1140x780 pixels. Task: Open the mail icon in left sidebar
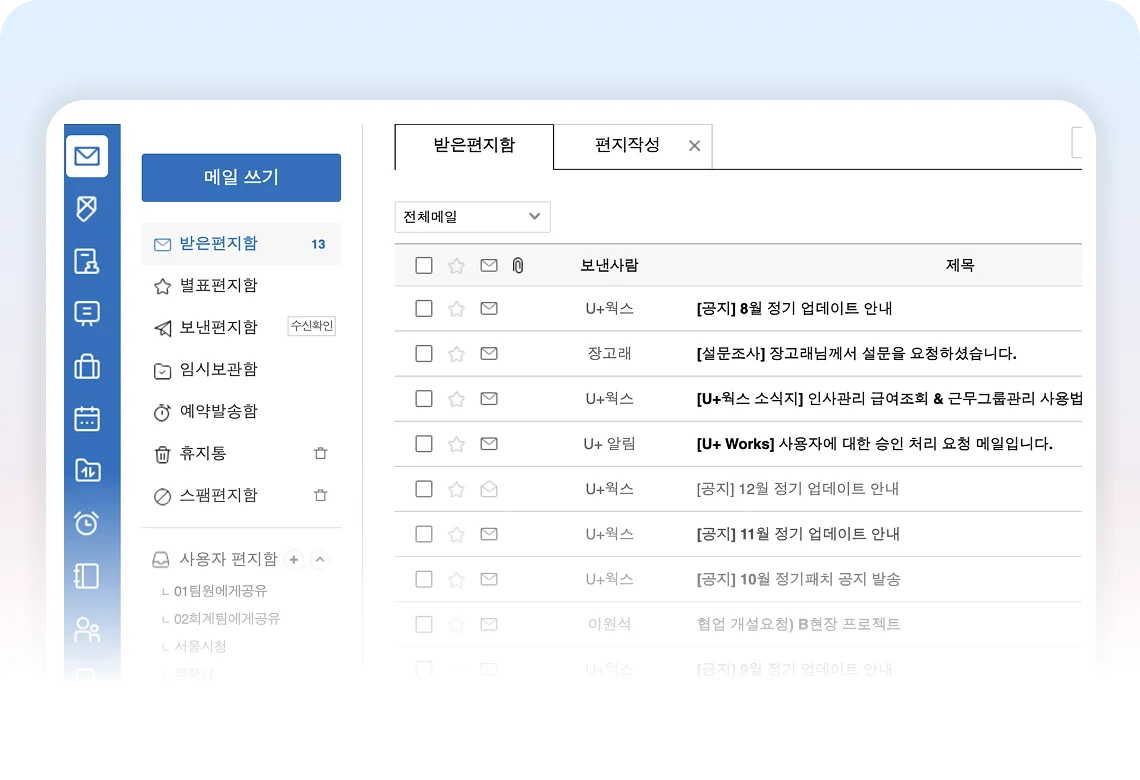point(87,157)
